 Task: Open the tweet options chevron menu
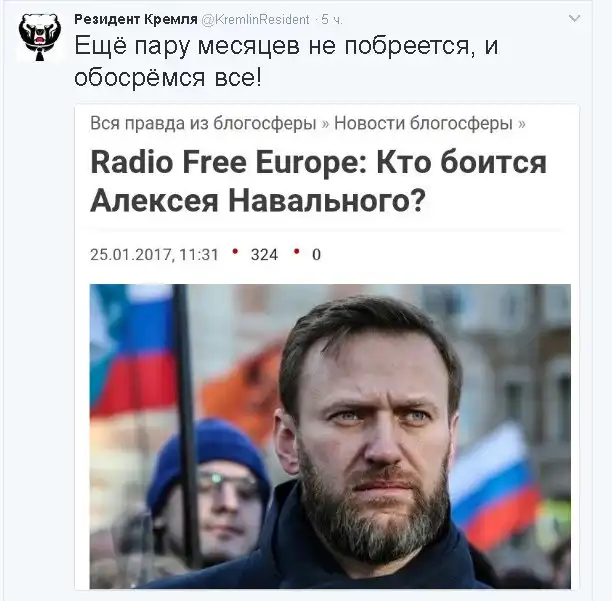point(574,18)
